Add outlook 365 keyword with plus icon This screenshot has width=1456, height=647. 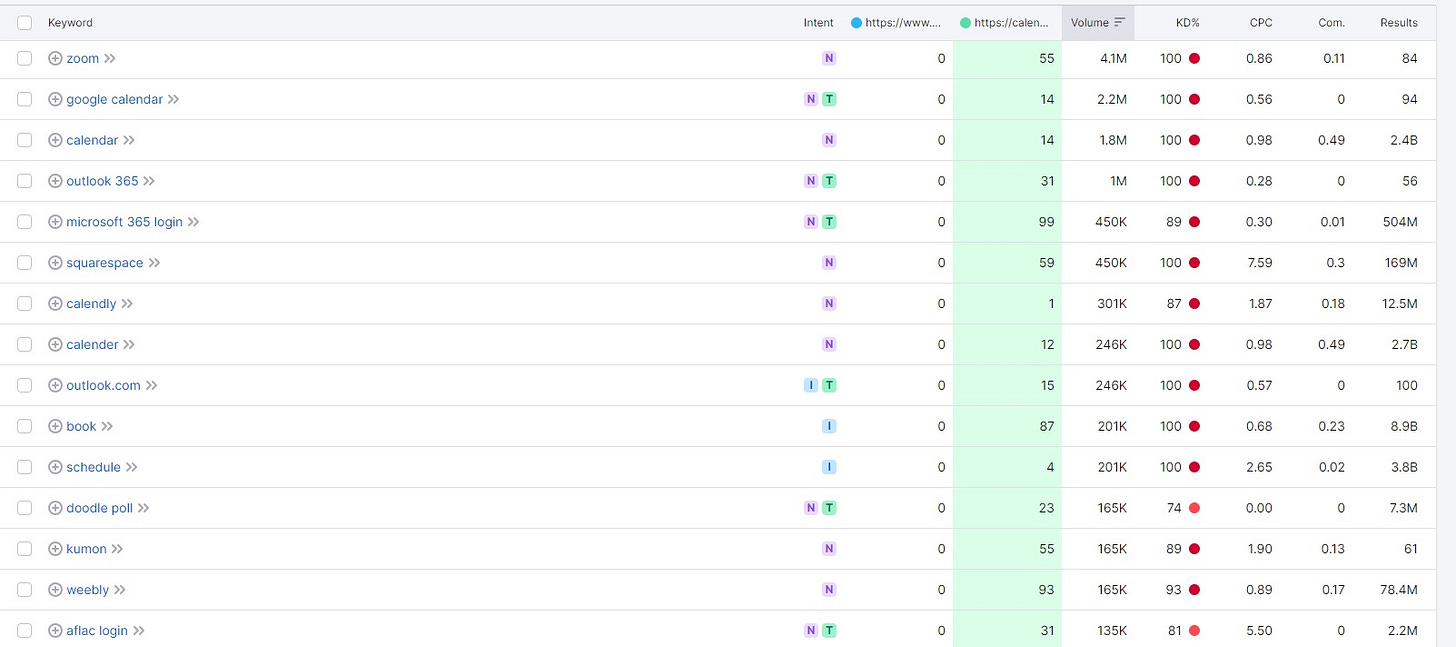(x=55, y=181)
